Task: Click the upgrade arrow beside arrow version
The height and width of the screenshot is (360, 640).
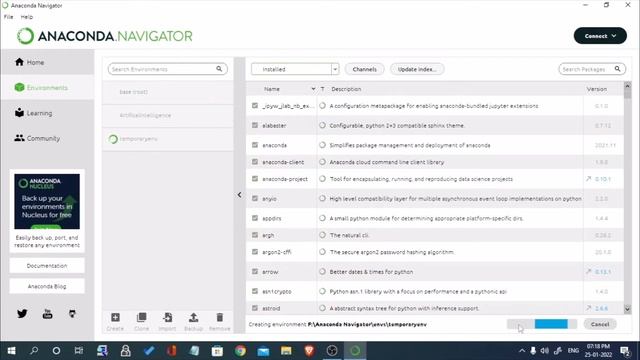Action: tap(589, 271)
